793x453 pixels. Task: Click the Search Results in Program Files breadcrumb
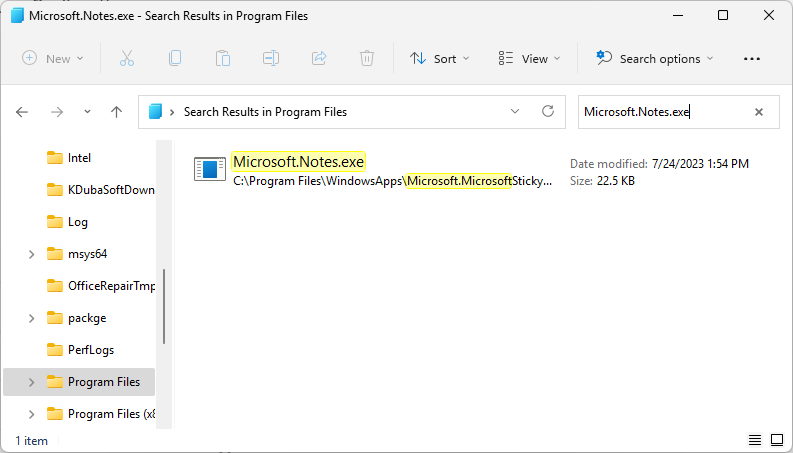(x=265, y=112)
